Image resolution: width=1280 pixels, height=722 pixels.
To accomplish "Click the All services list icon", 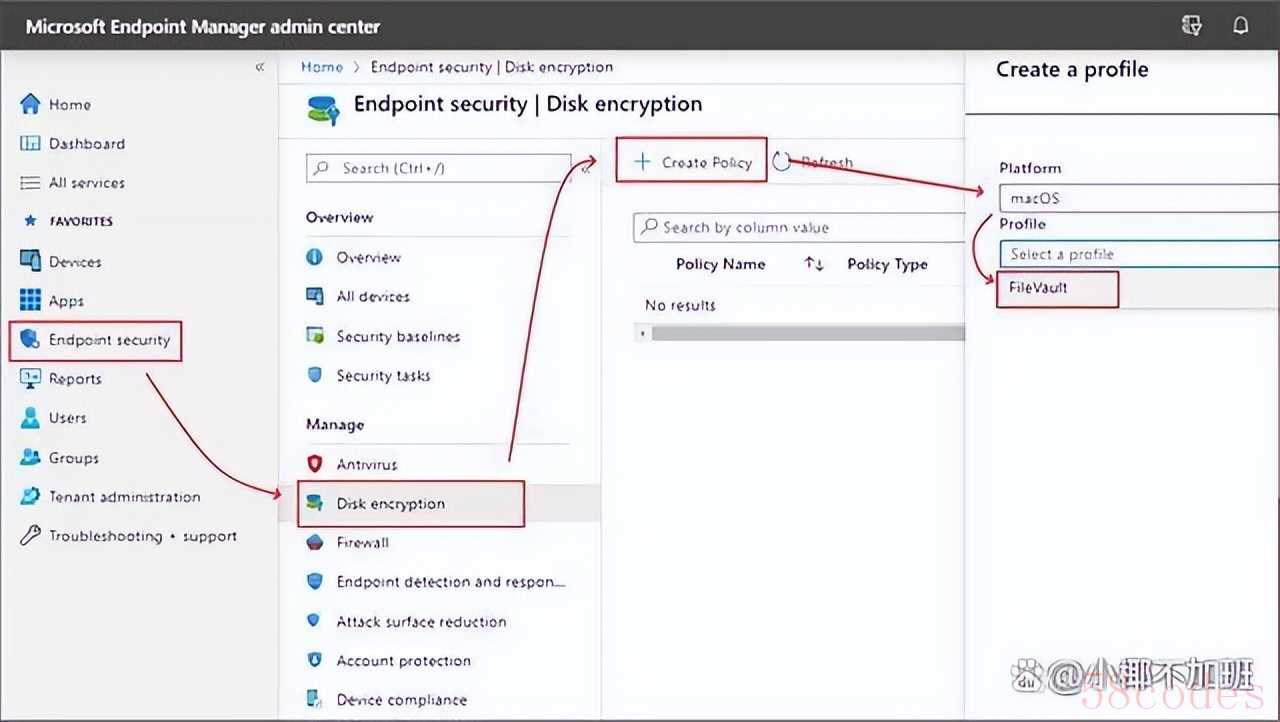I will [x=30, y=183].
